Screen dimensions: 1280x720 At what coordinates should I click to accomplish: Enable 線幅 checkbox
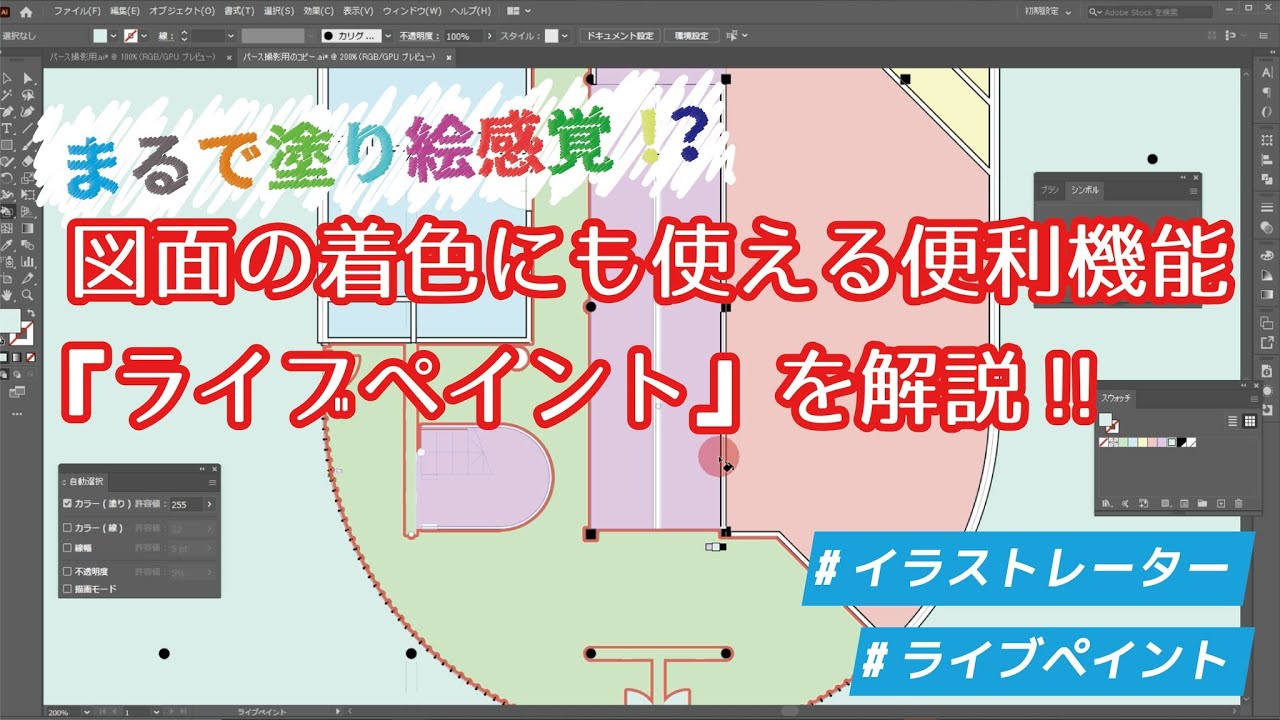coord(67,548)
